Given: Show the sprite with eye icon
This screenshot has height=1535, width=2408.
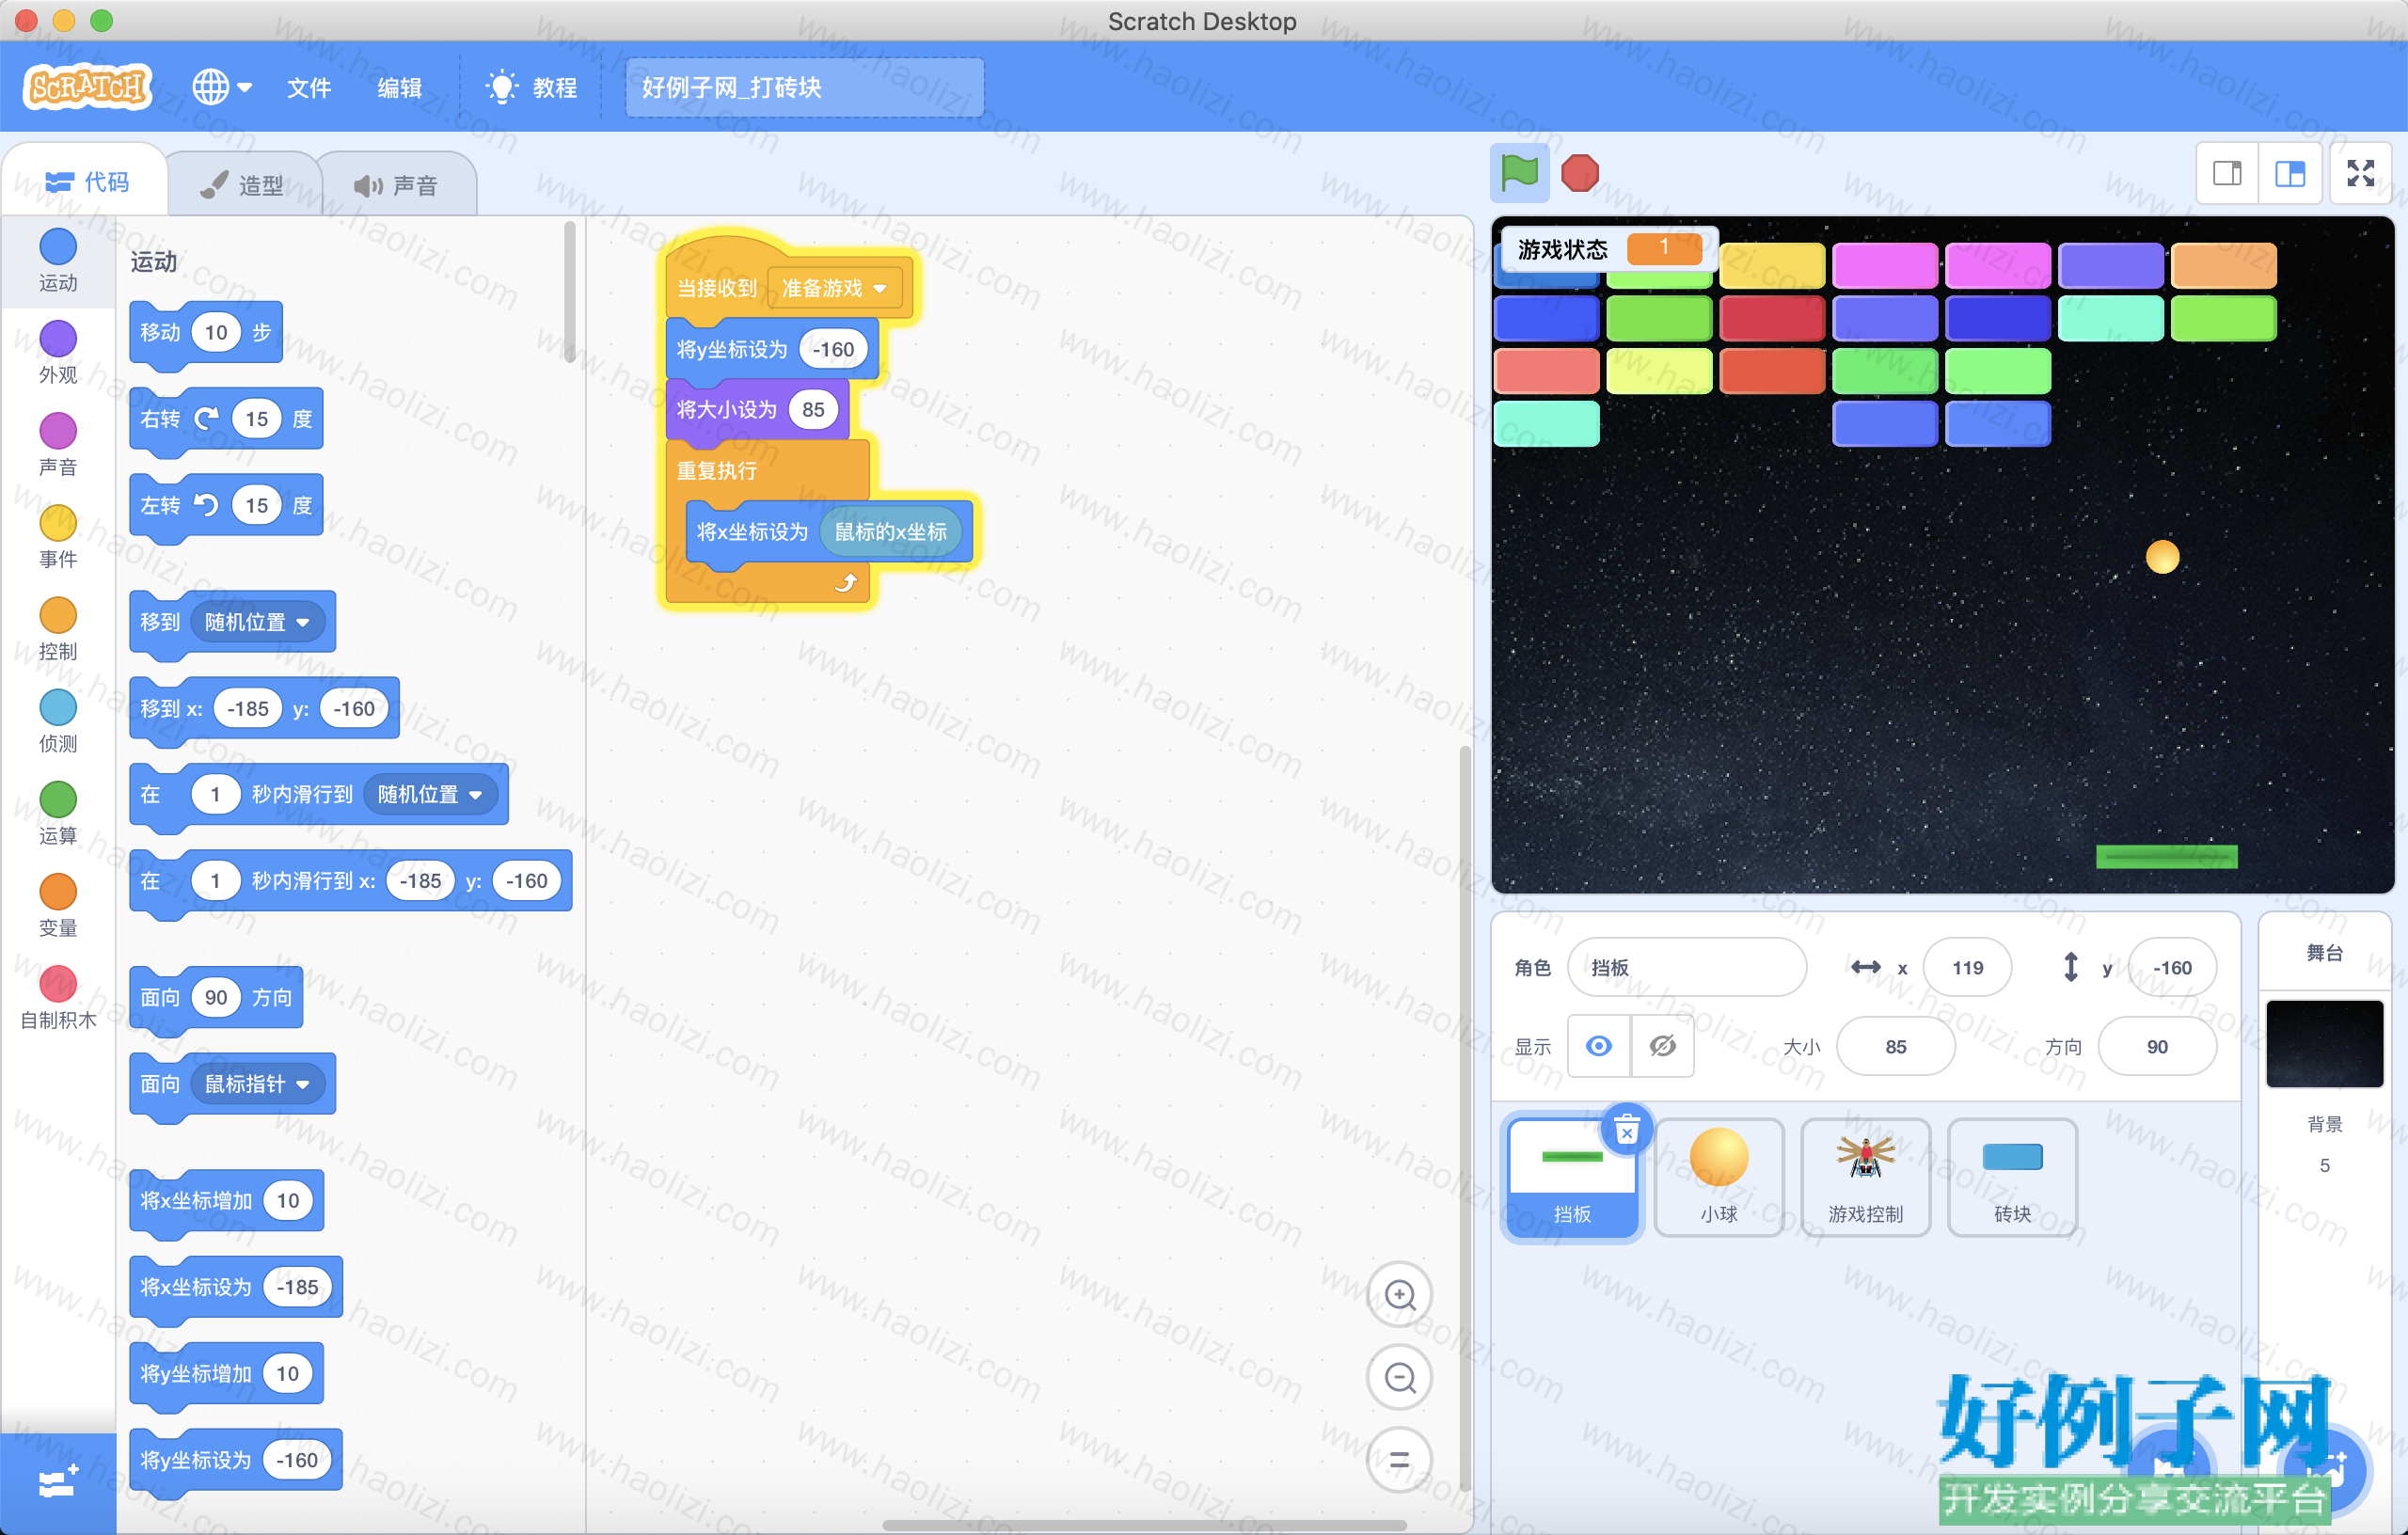Looking at the screenshot, I should point(1599,1046).
